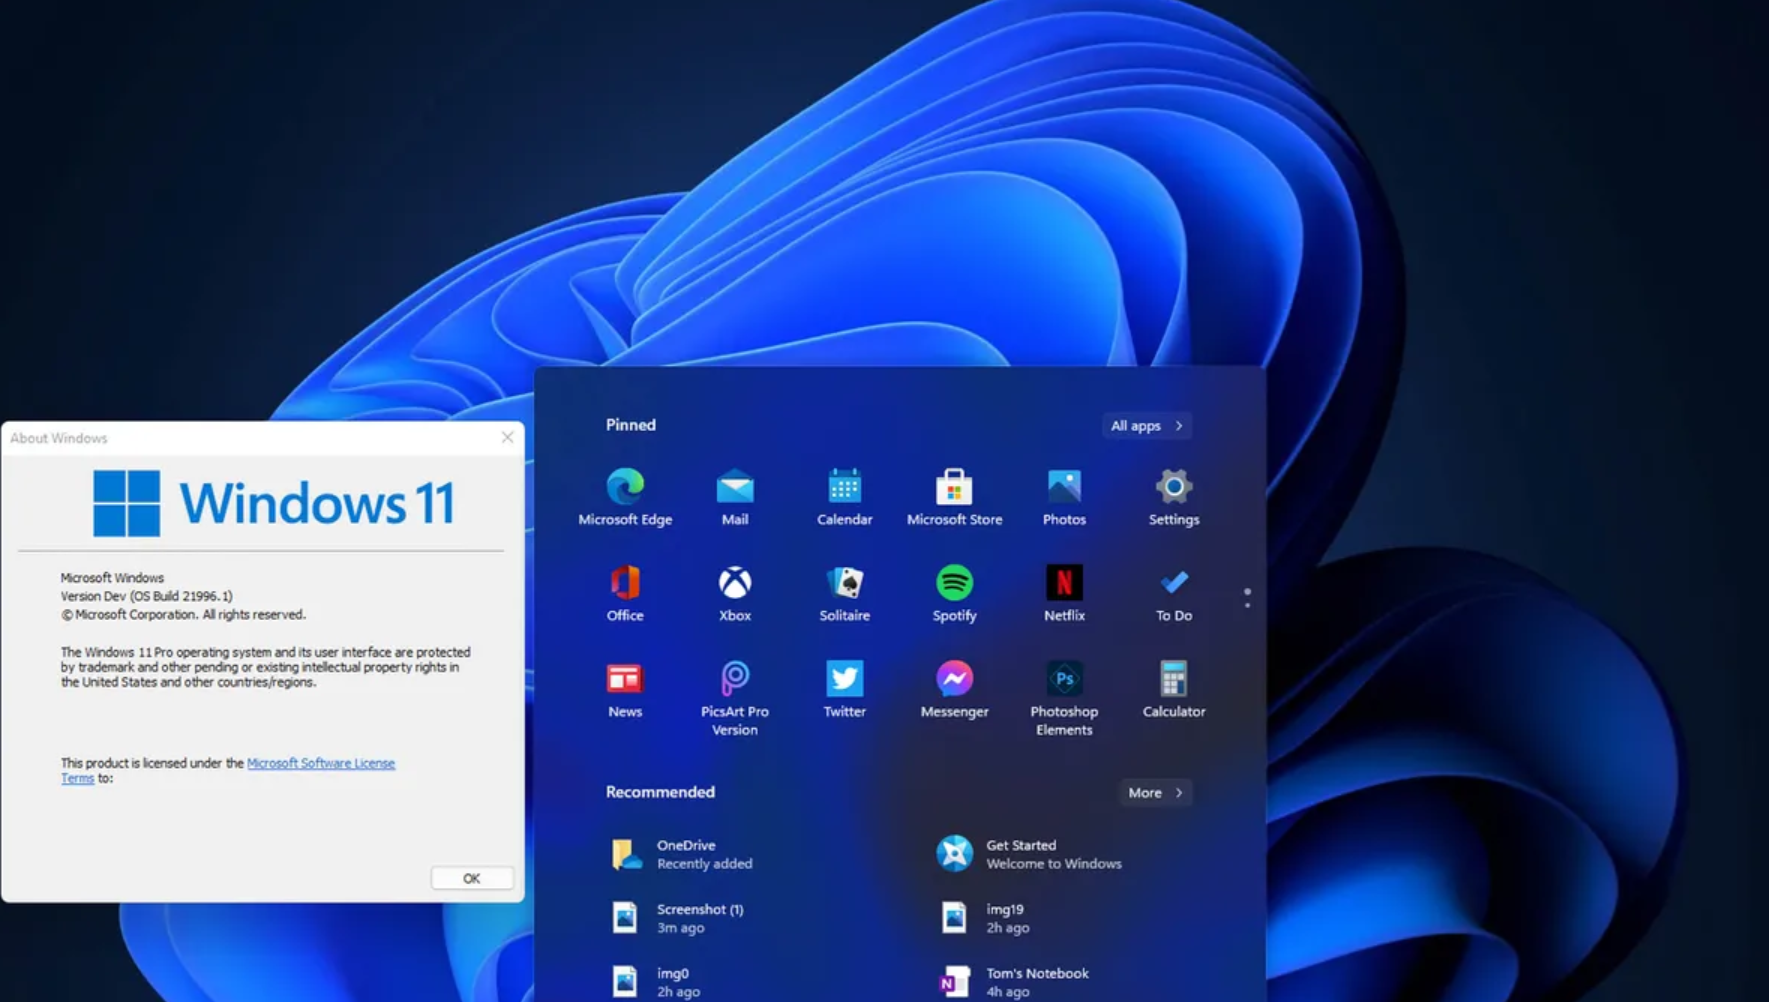Launch Netflix
Viewport: 1769px width, 1002px height.
[1064, 593]
